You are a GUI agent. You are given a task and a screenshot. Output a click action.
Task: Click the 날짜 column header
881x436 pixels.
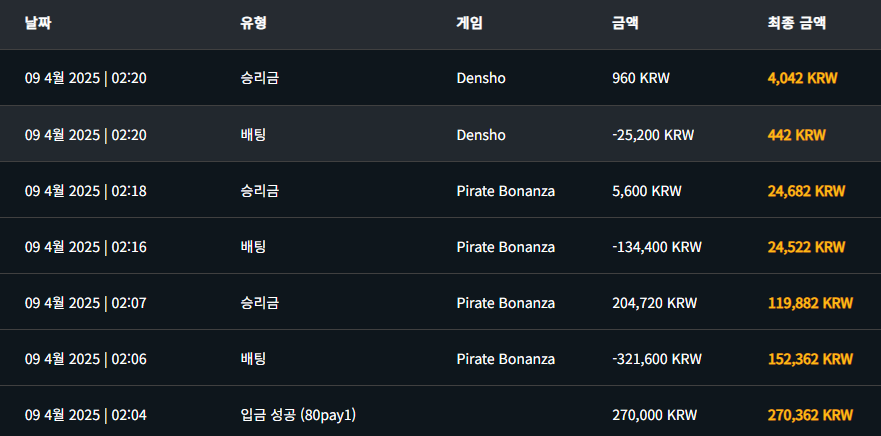pyautogui.click(x=38, y=23)
